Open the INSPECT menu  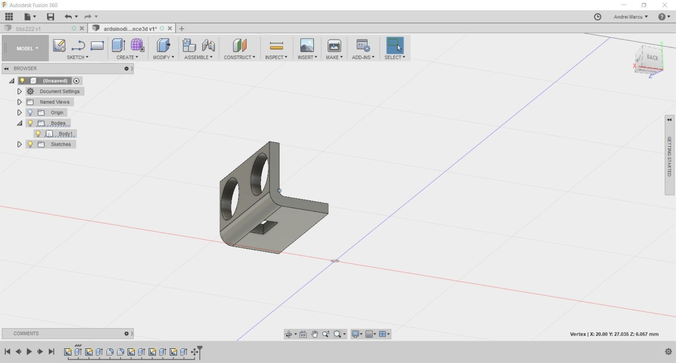coord(276,57)
